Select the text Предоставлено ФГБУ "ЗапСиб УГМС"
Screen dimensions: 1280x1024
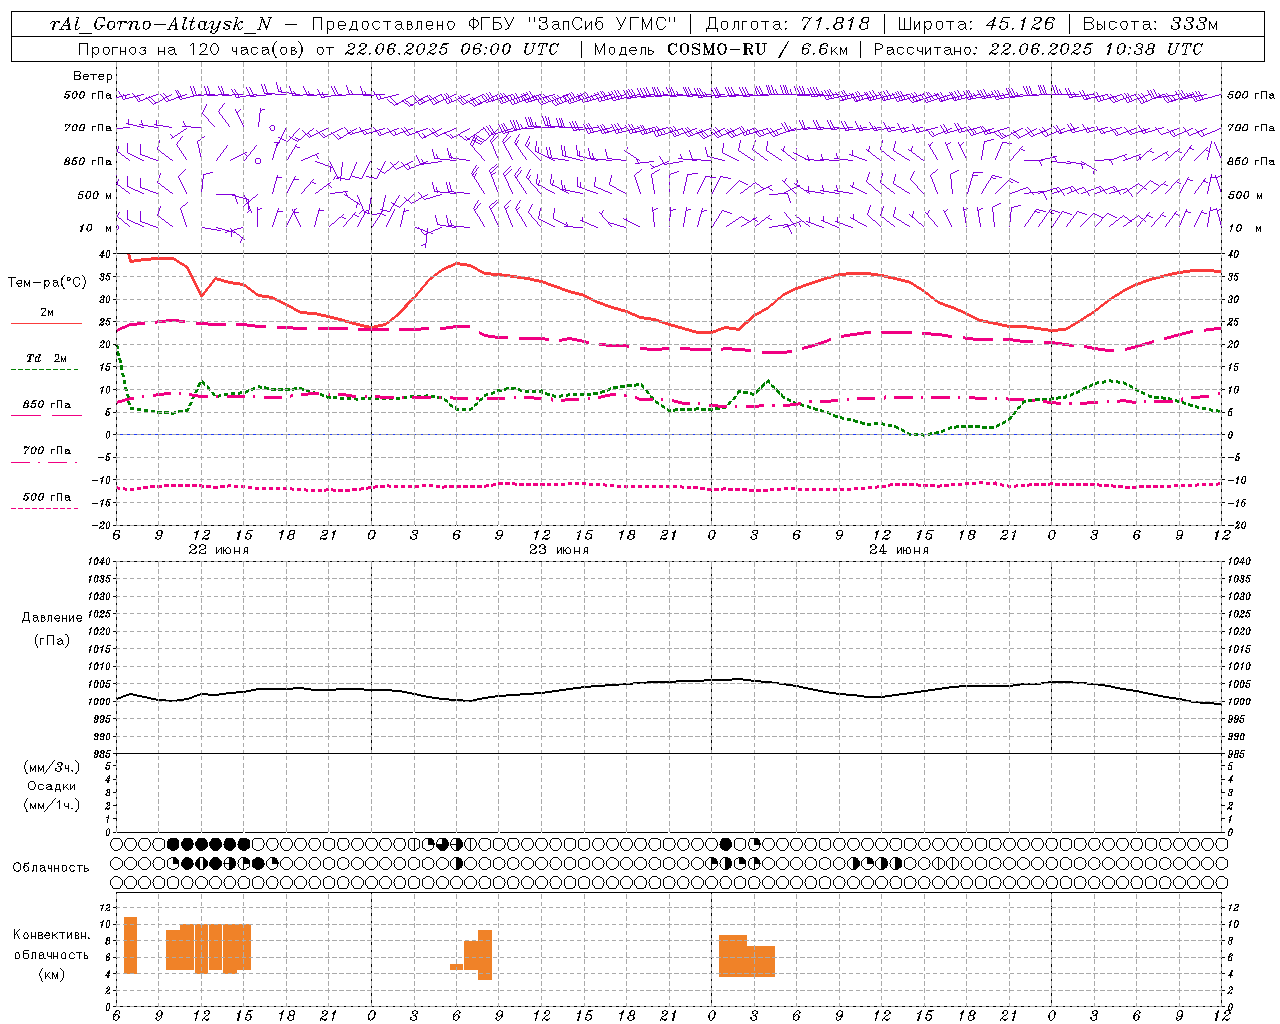tap(493, 24)
